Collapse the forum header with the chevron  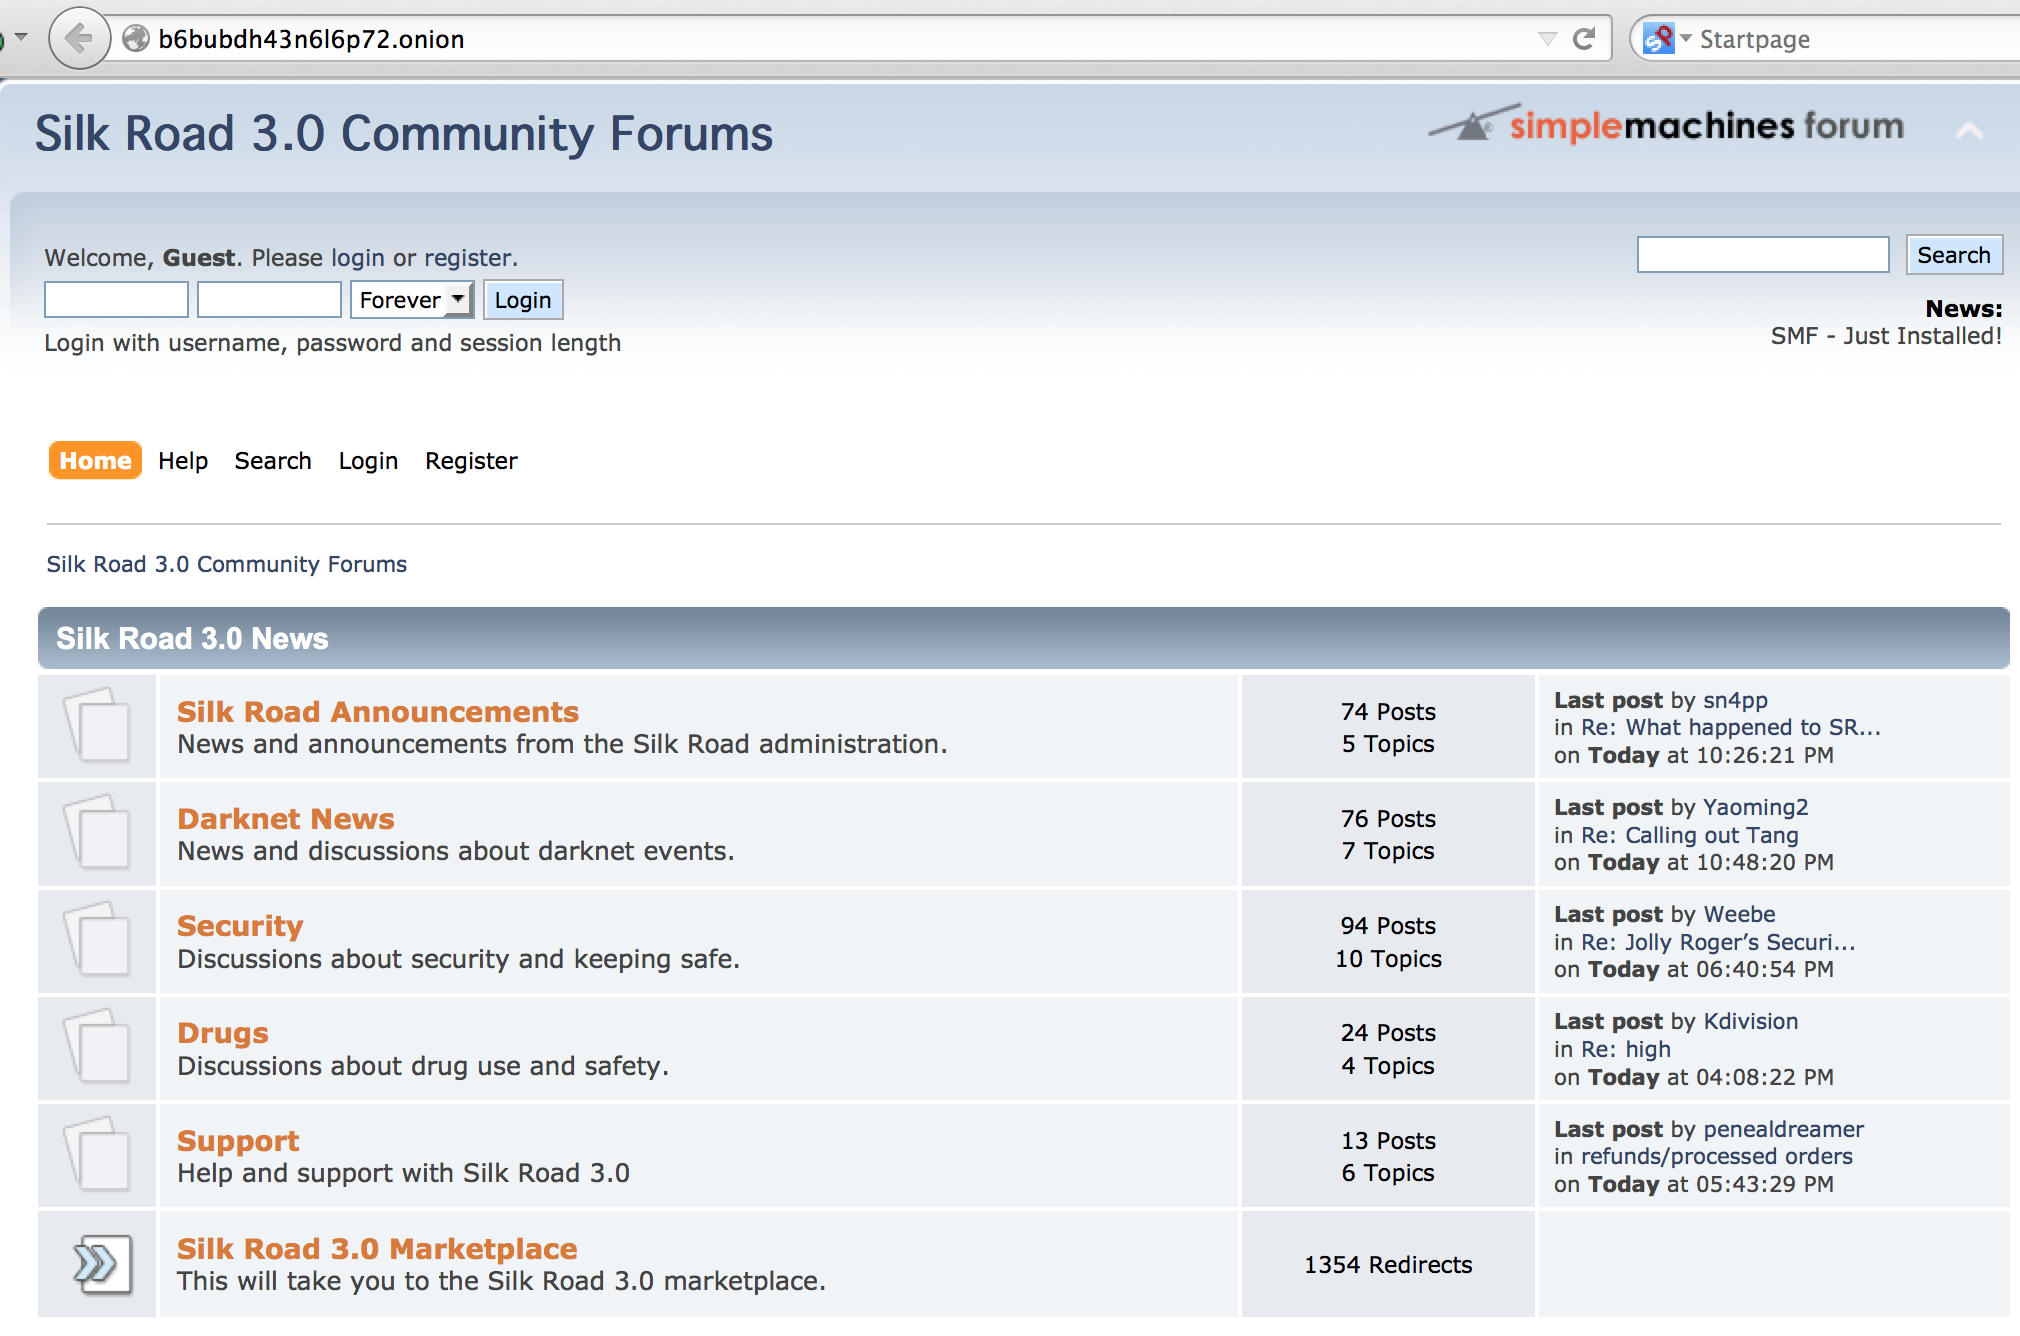1969,131
